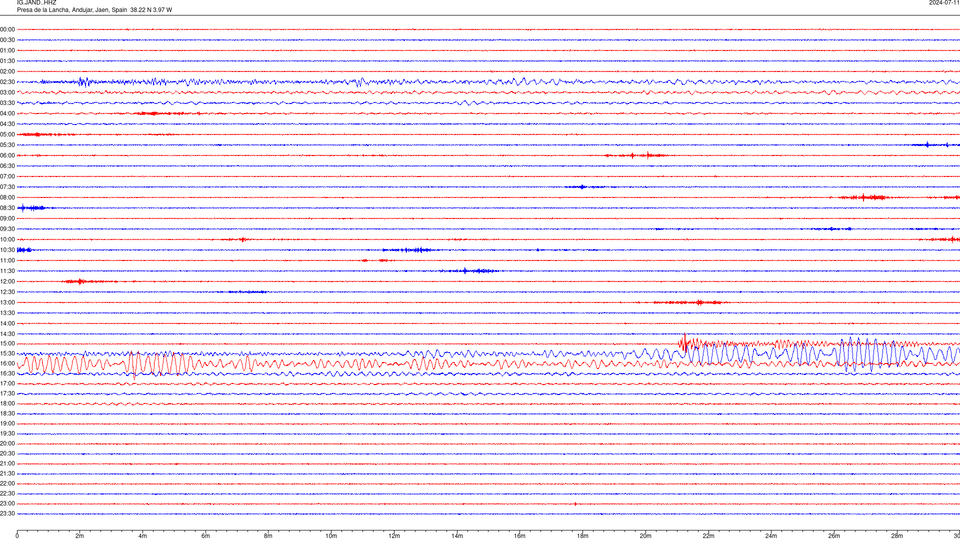
Task: Click the 10m tick label on the time axis
Action: pos(331,536)
